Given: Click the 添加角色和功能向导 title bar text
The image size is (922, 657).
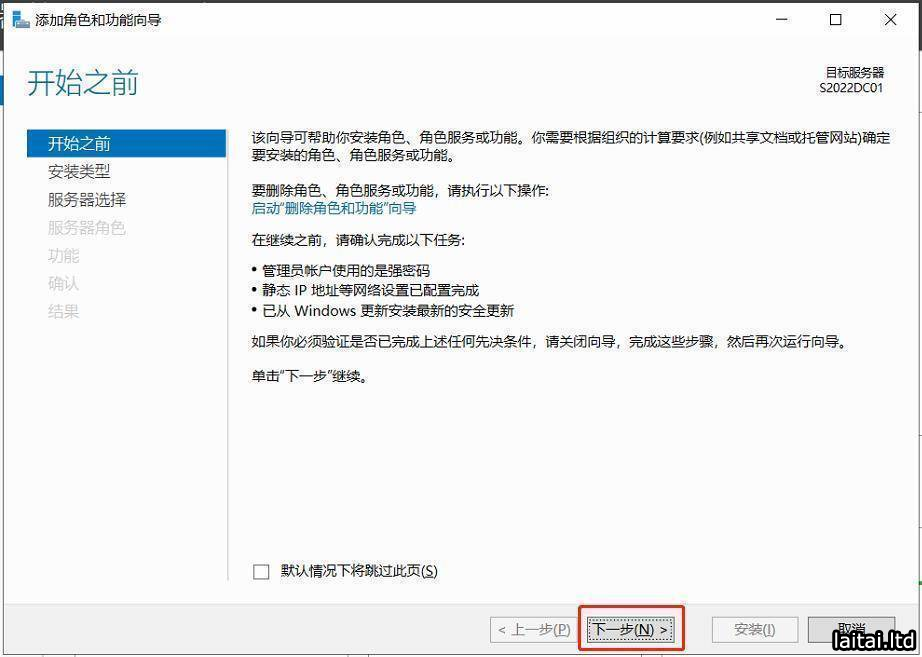Looking at the screenshot, I should point(98,20).
